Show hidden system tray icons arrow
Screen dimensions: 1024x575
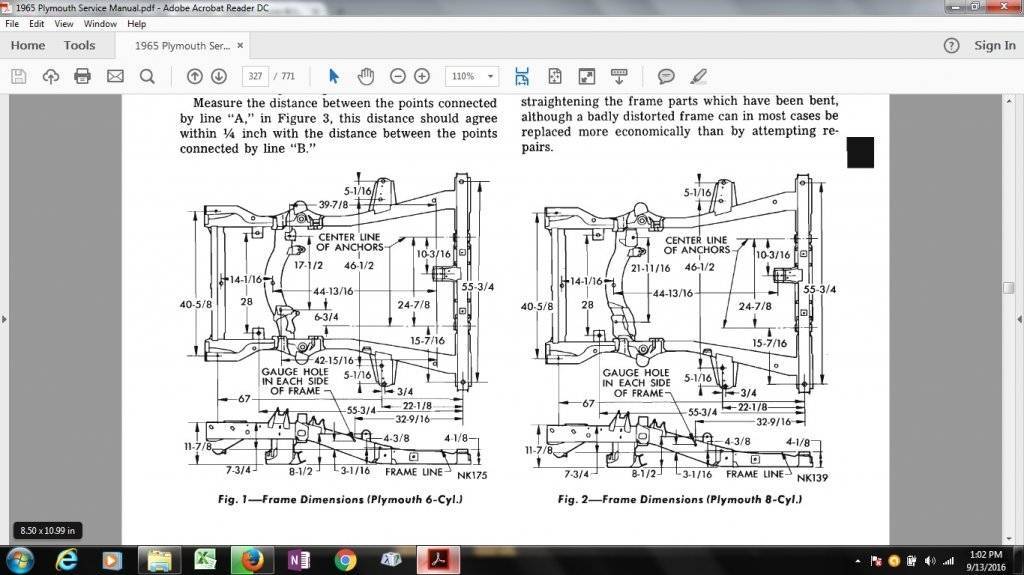click(x=859, y=561)
